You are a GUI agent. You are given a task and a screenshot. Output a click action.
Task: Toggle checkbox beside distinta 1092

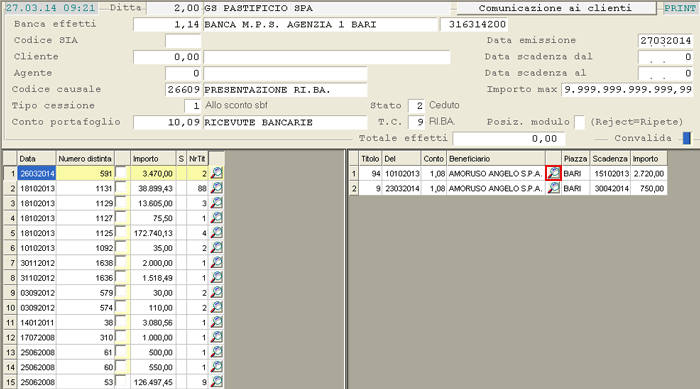[121, 247]
